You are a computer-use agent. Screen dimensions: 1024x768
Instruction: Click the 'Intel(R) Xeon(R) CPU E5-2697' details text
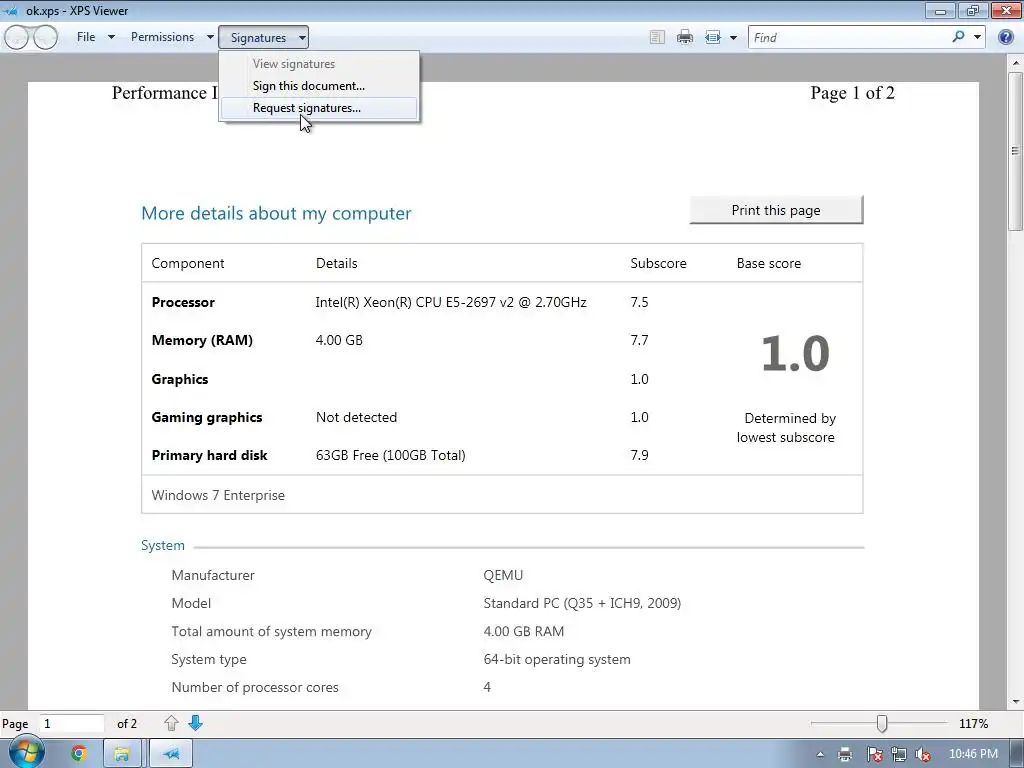point(451,302)
